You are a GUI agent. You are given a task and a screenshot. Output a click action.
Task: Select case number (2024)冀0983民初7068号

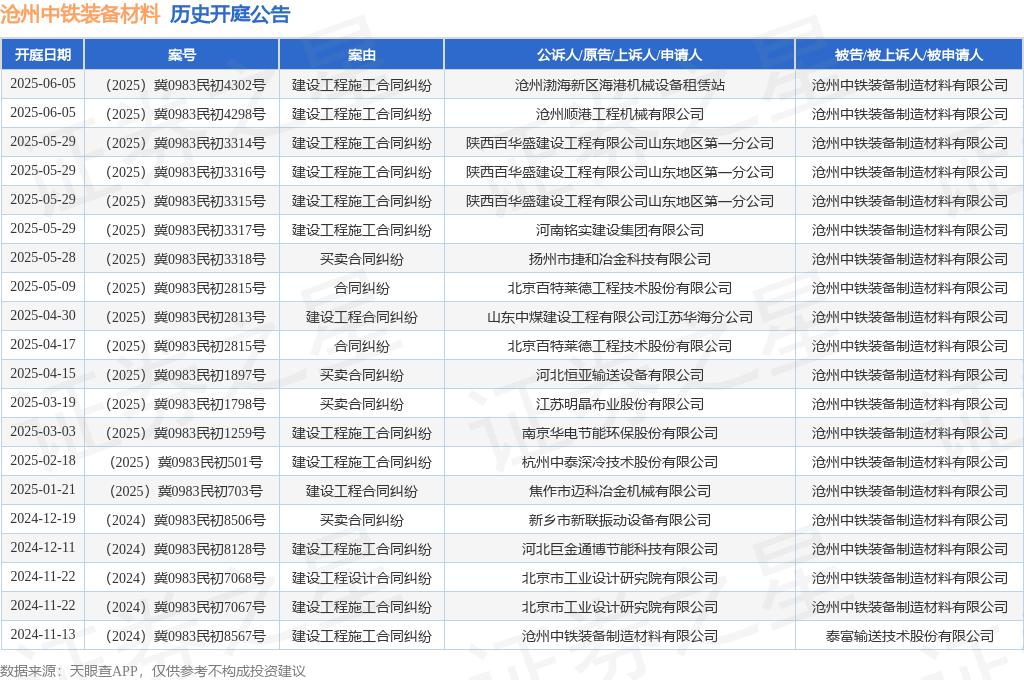point(185,578)
